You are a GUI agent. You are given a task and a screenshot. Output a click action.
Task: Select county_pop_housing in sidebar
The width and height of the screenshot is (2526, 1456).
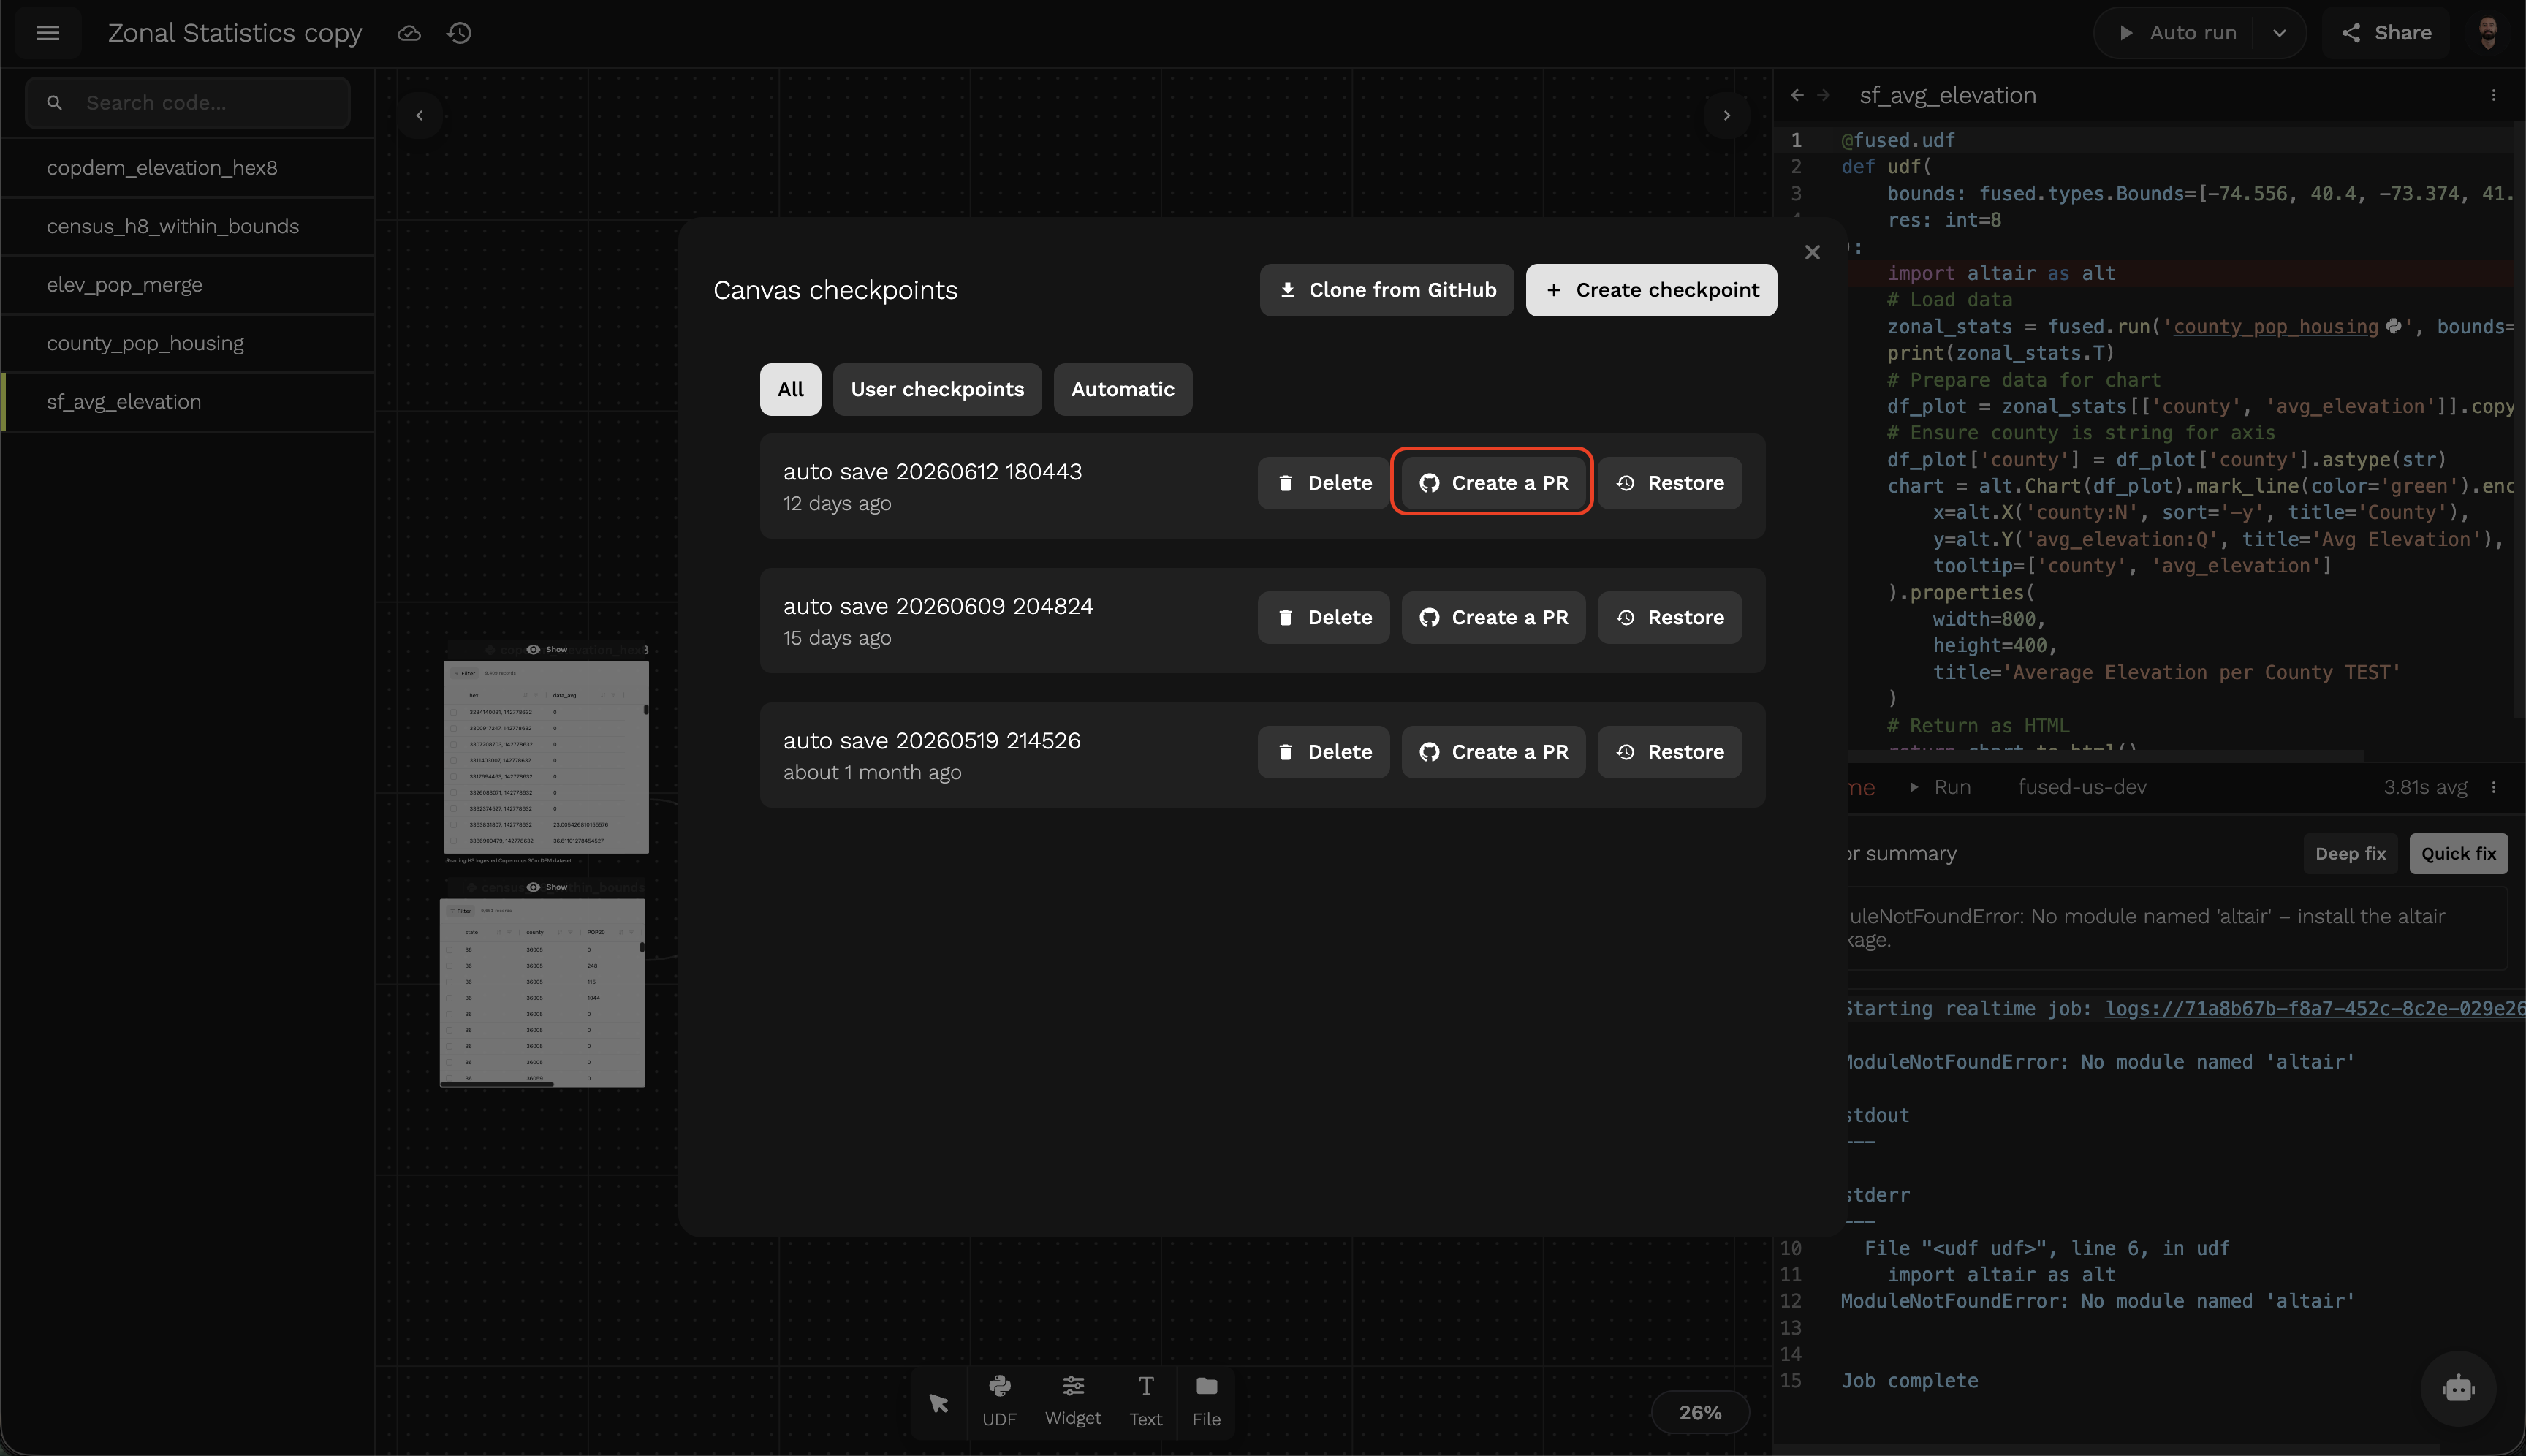188,343
